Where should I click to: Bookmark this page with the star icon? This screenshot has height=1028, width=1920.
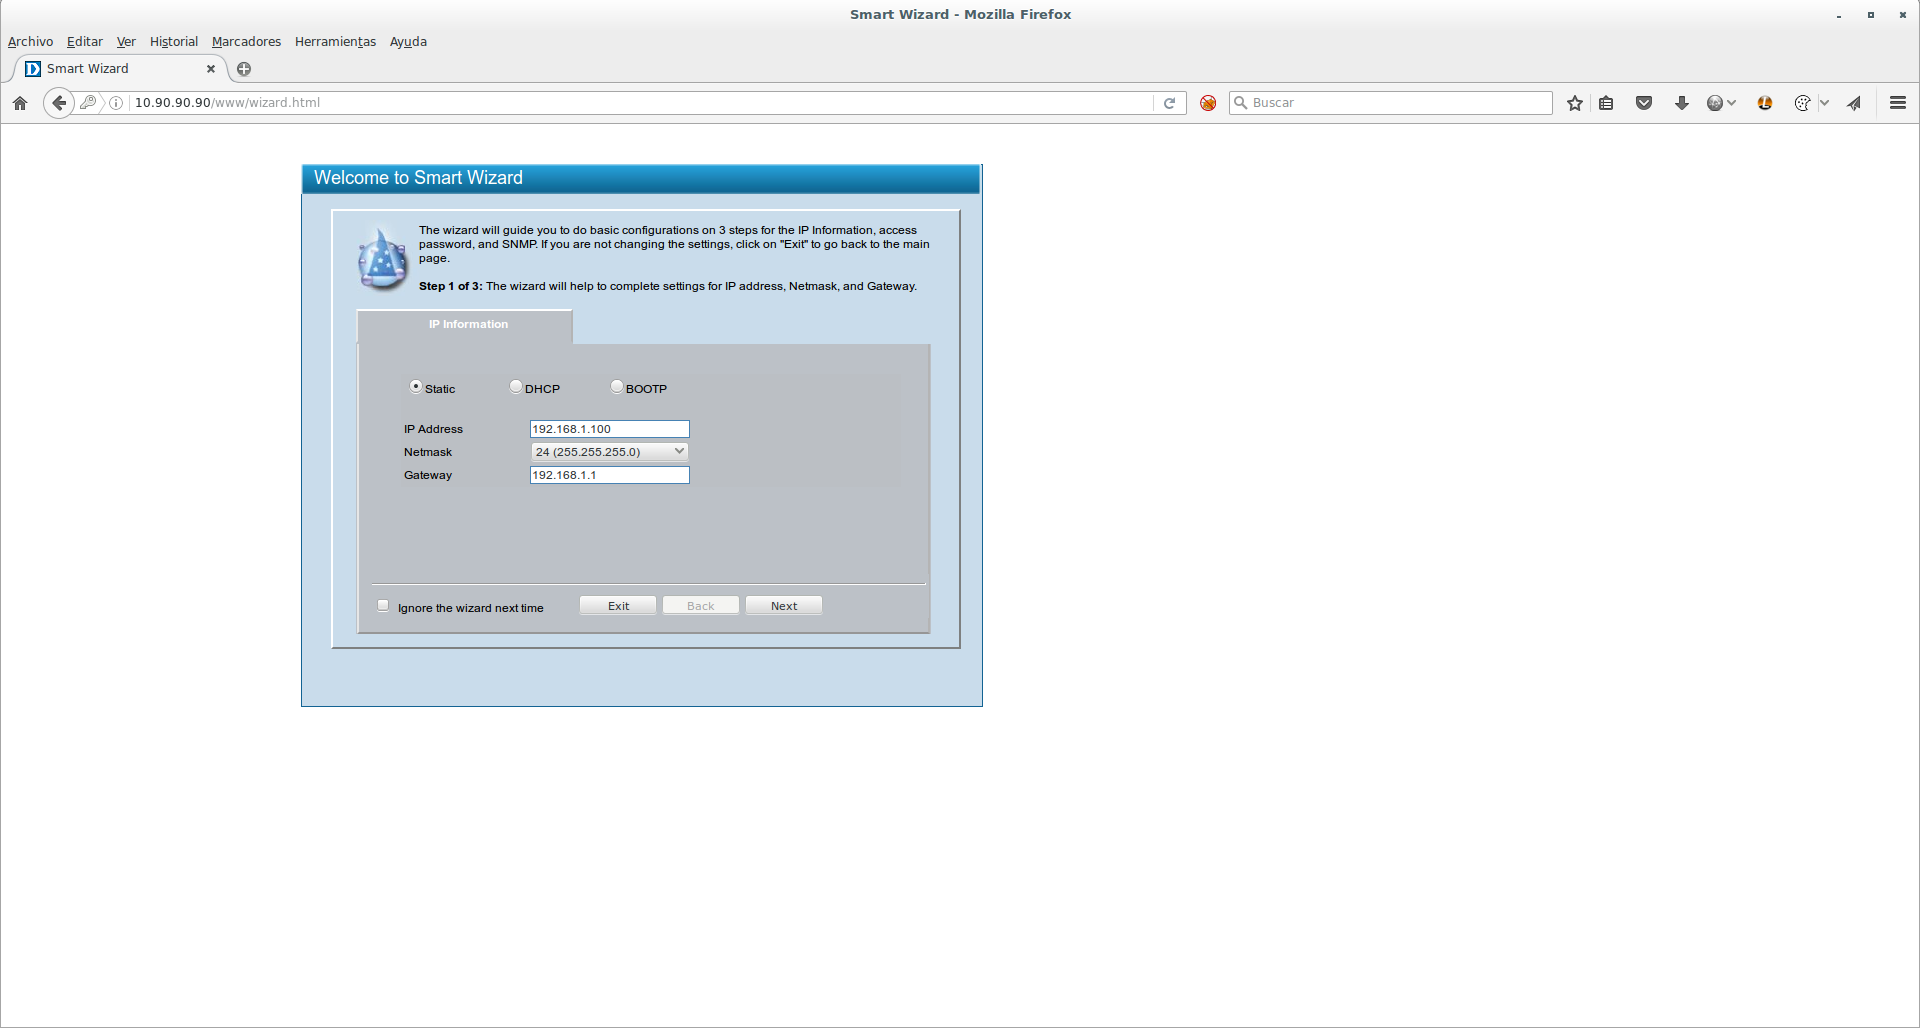pyautogui.click(x=1575, y=103)
